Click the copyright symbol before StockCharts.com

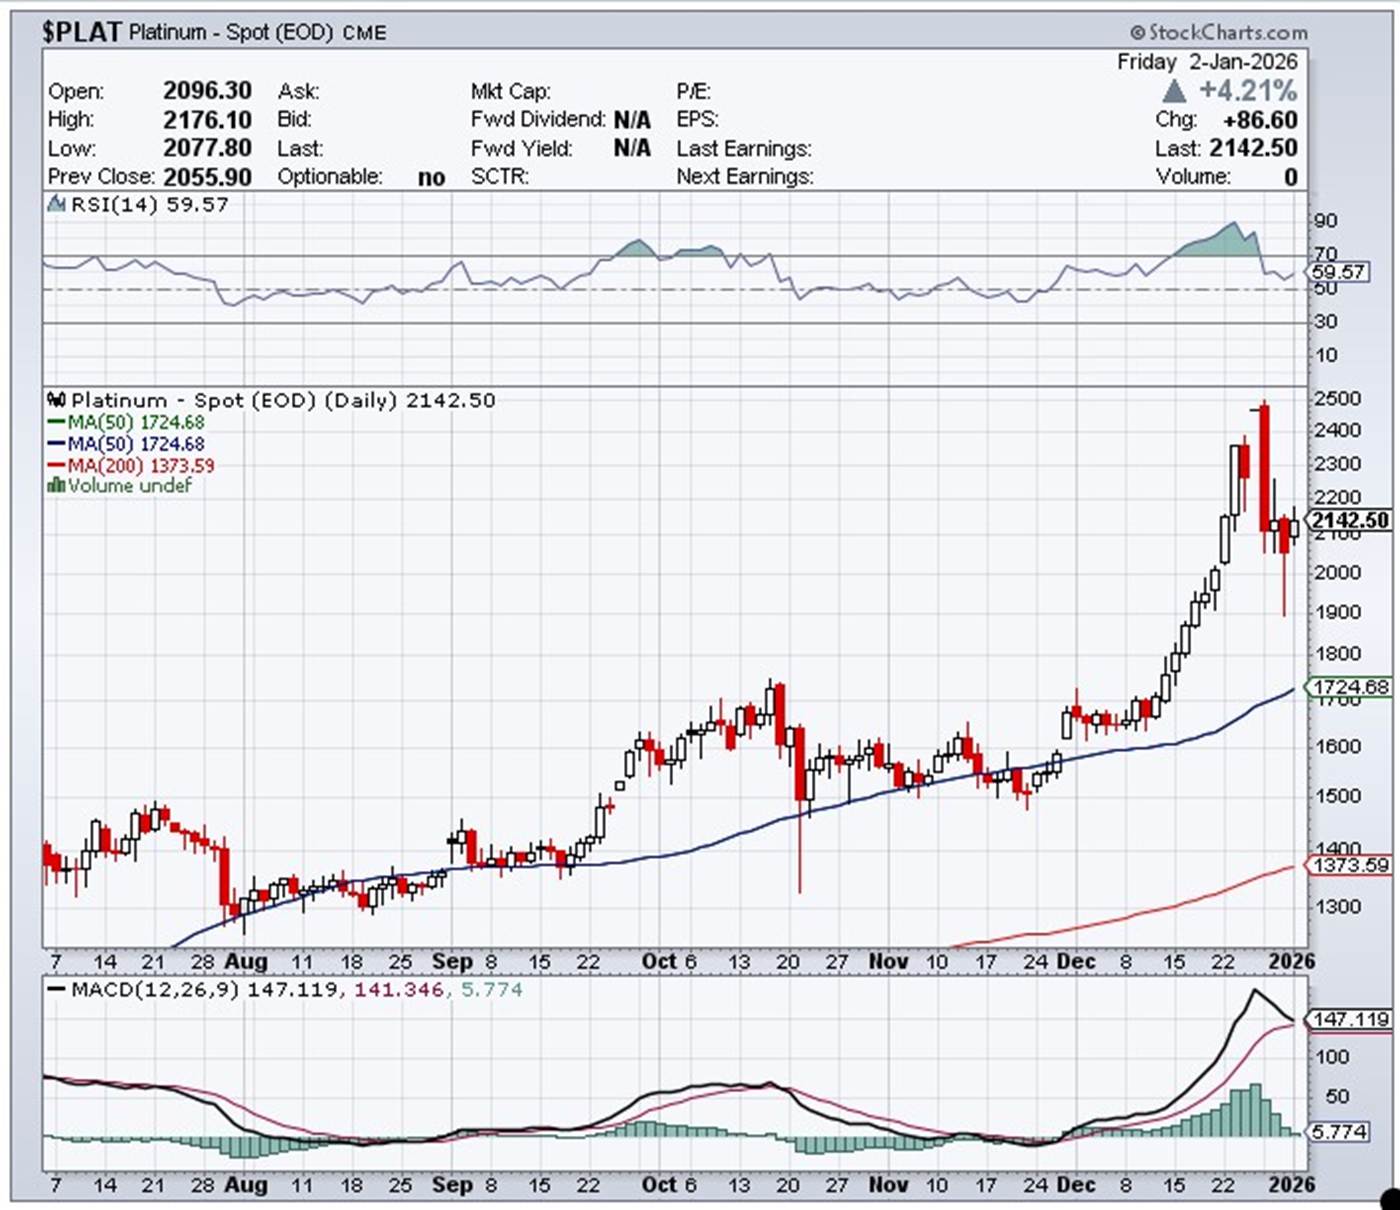[x=1137, y=33]
